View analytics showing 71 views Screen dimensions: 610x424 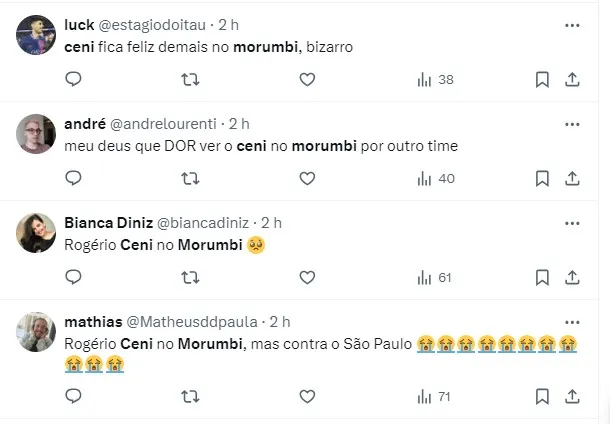point(435,395)
